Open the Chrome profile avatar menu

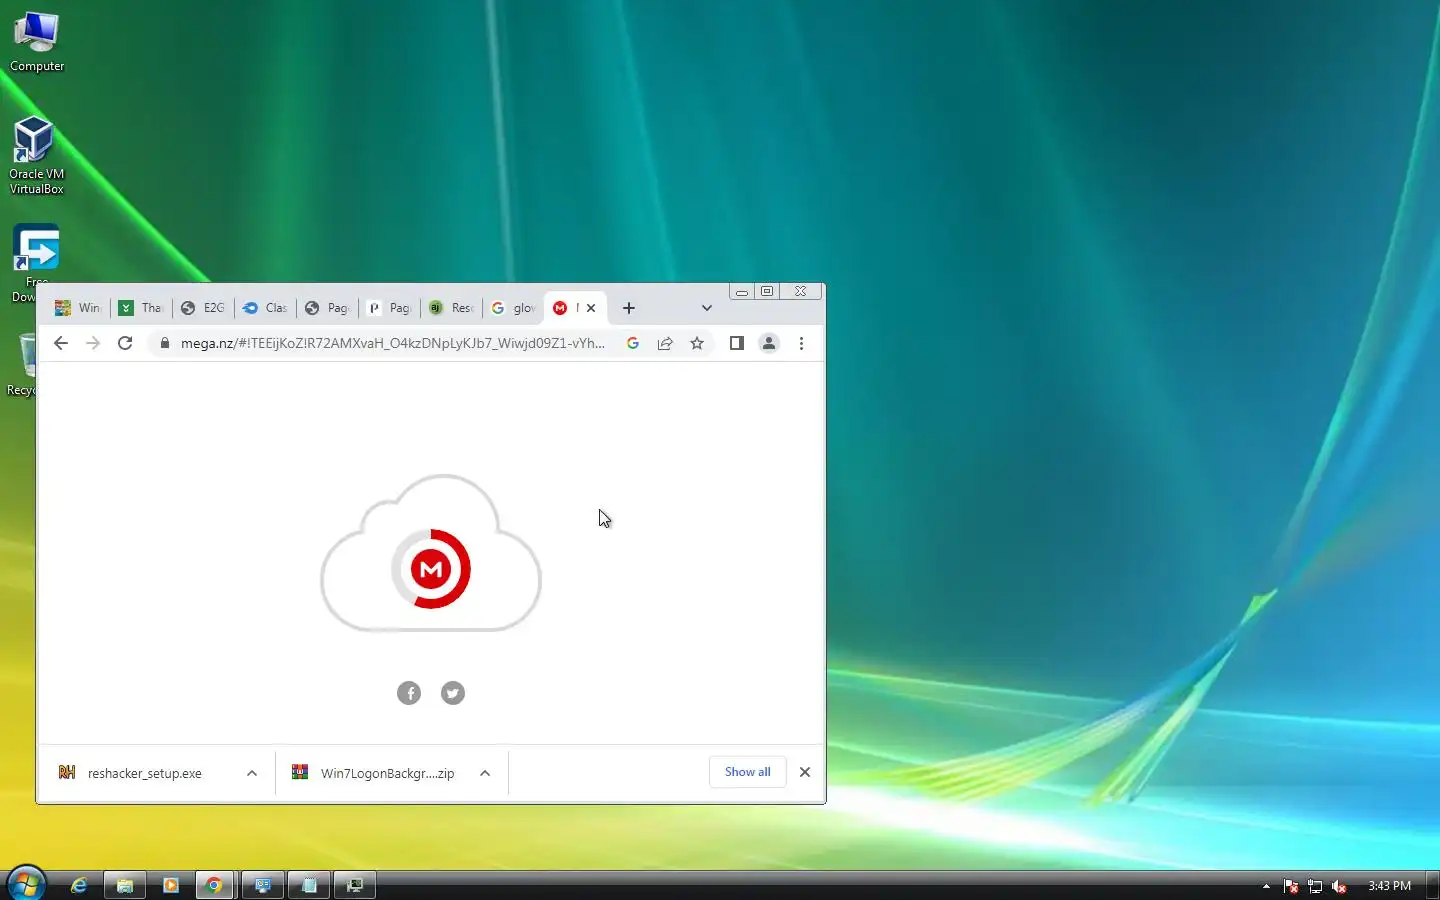[x=769, y=343]
